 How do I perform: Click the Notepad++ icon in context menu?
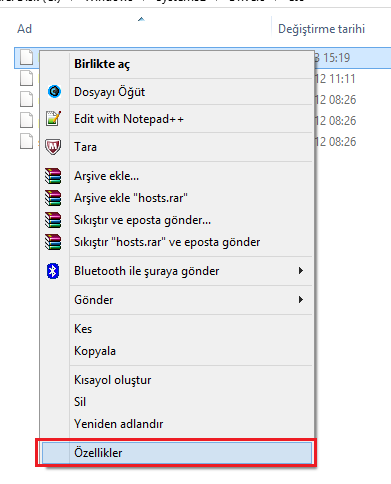click(x=53, y=118)
